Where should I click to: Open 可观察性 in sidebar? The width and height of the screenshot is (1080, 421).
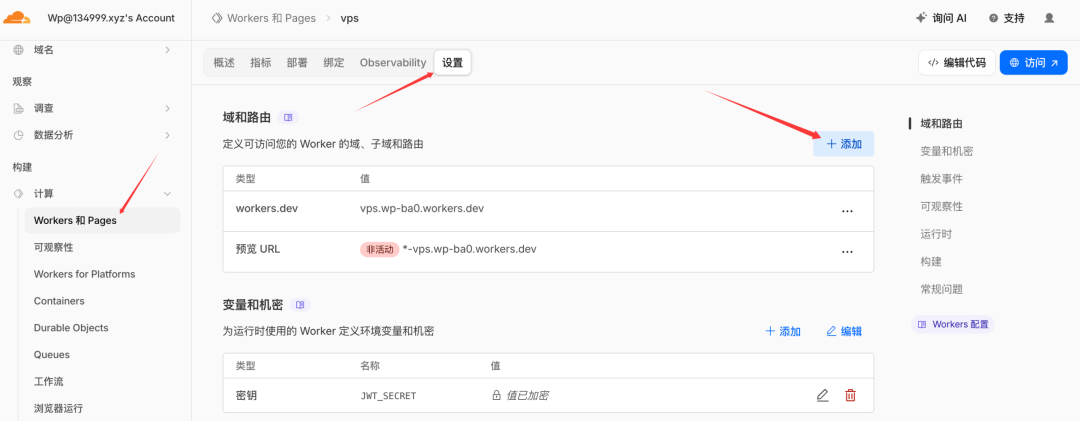[53, 247]
